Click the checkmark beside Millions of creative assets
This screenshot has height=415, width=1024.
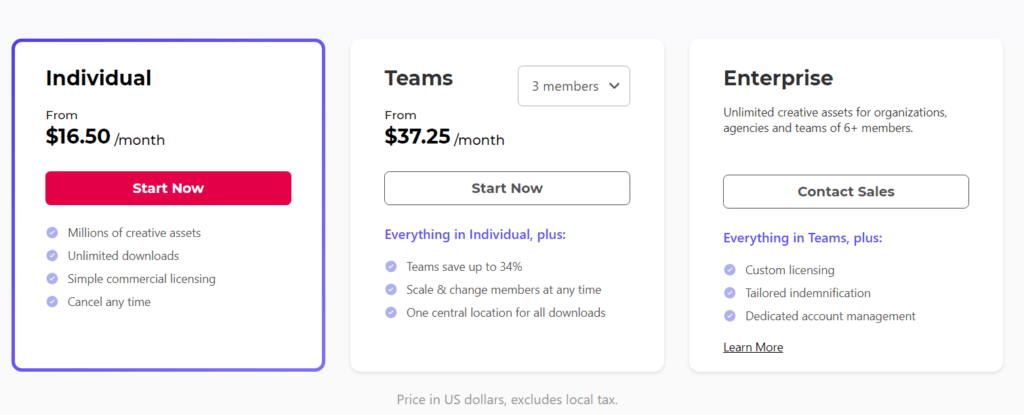click(x=52, y=233)
